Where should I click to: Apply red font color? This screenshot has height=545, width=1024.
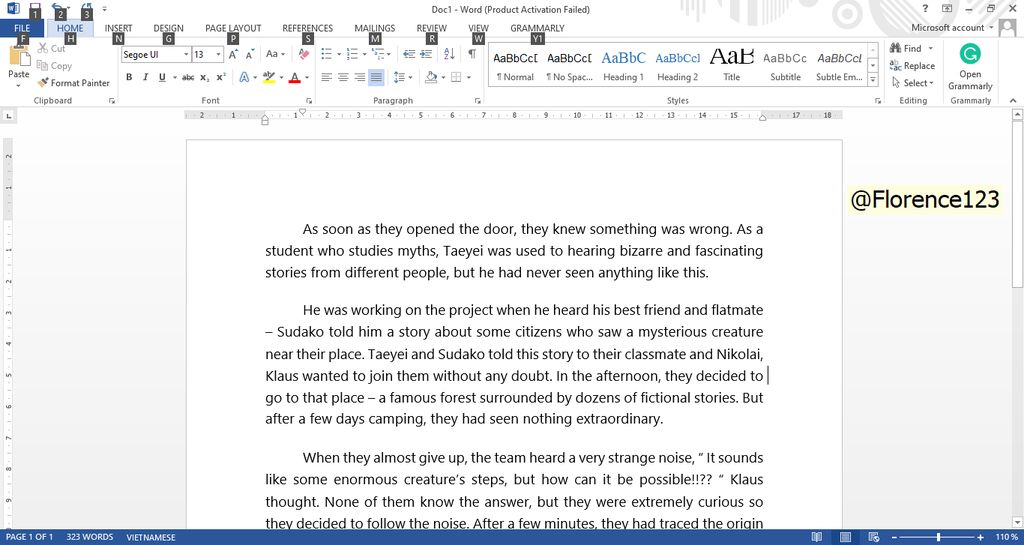295,77
